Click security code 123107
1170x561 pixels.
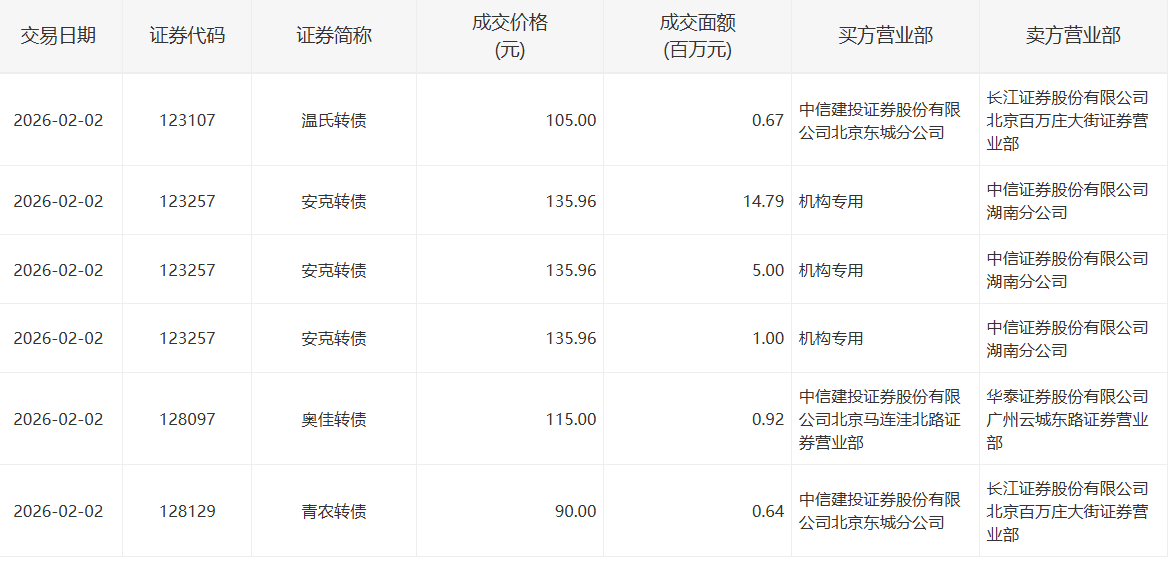187,120
